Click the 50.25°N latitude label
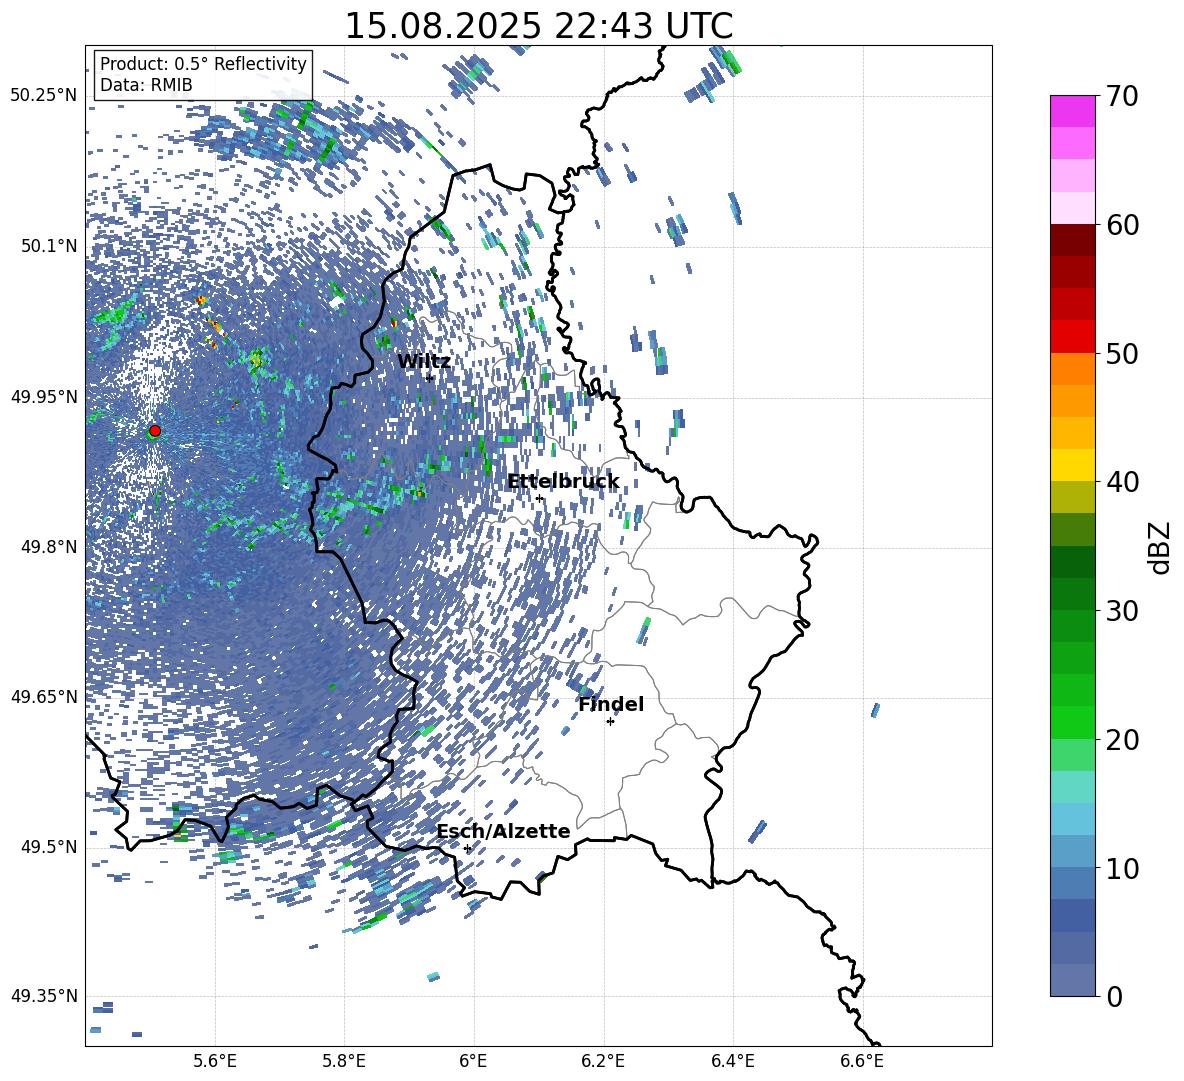Viewport: 1184px width, 1081px height. tap(44, 96)
